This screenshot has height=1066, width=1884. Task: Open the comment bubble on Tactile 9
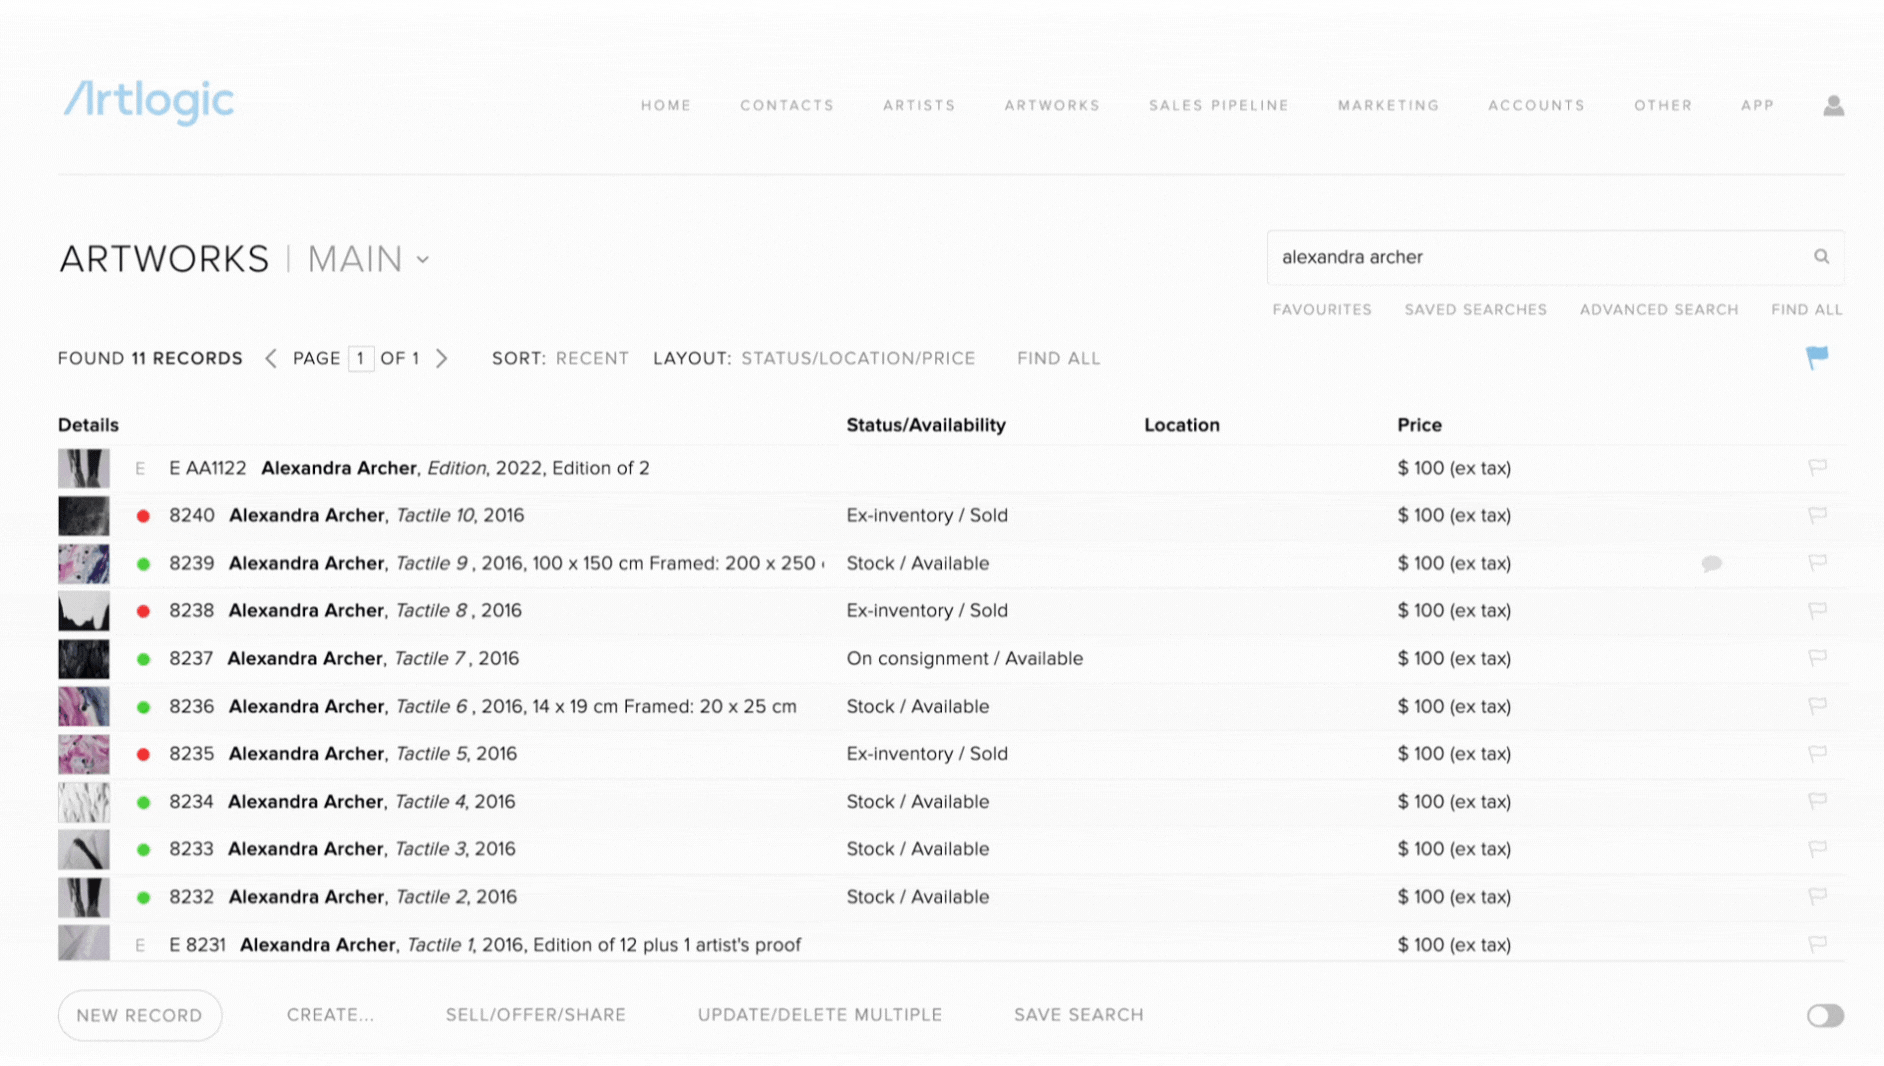point(1711,564)
